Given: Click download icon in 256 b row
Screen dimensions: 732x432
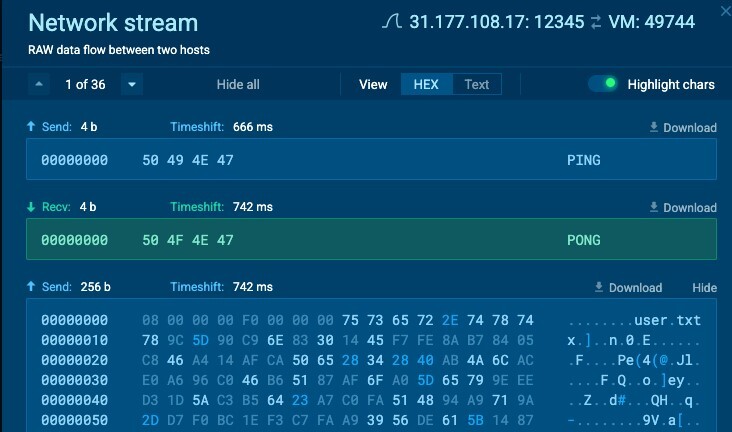Looking at the screenshot, I should click(599, 287).
